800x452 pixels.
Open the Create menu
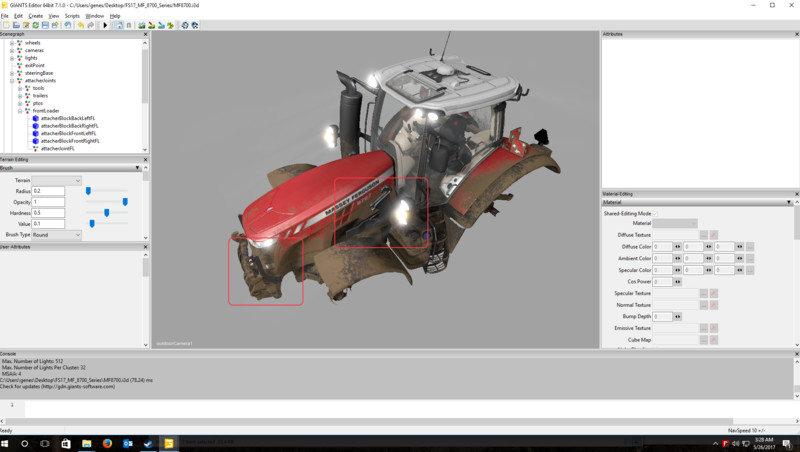[35, 16]
